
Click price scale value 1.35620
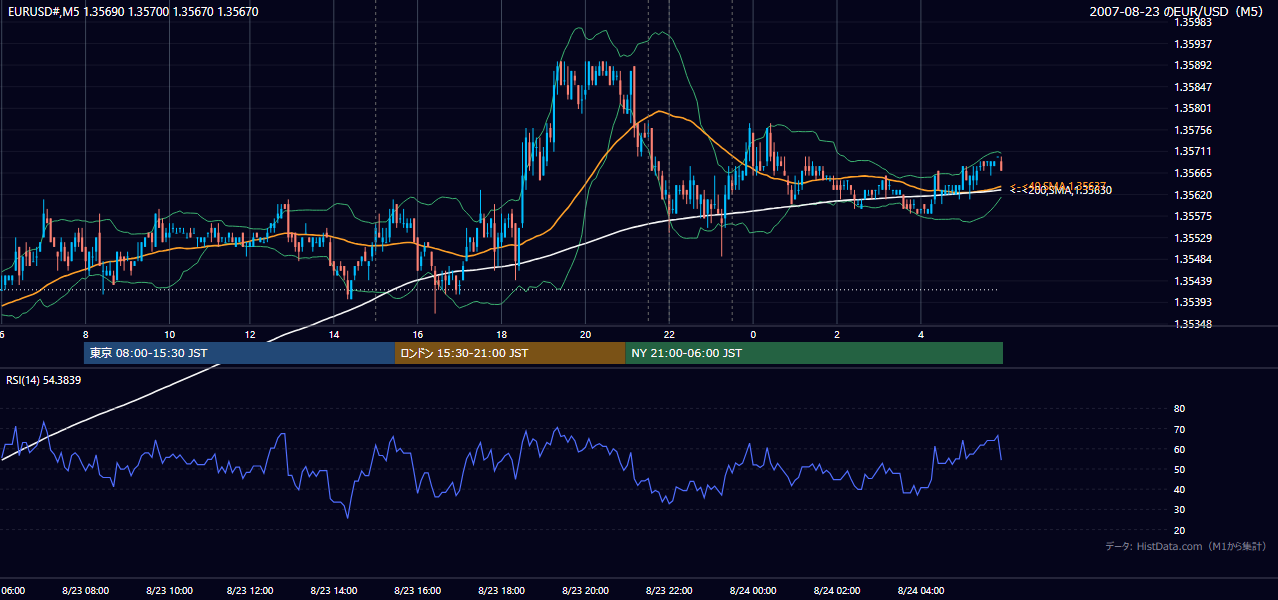point(1193,195)
